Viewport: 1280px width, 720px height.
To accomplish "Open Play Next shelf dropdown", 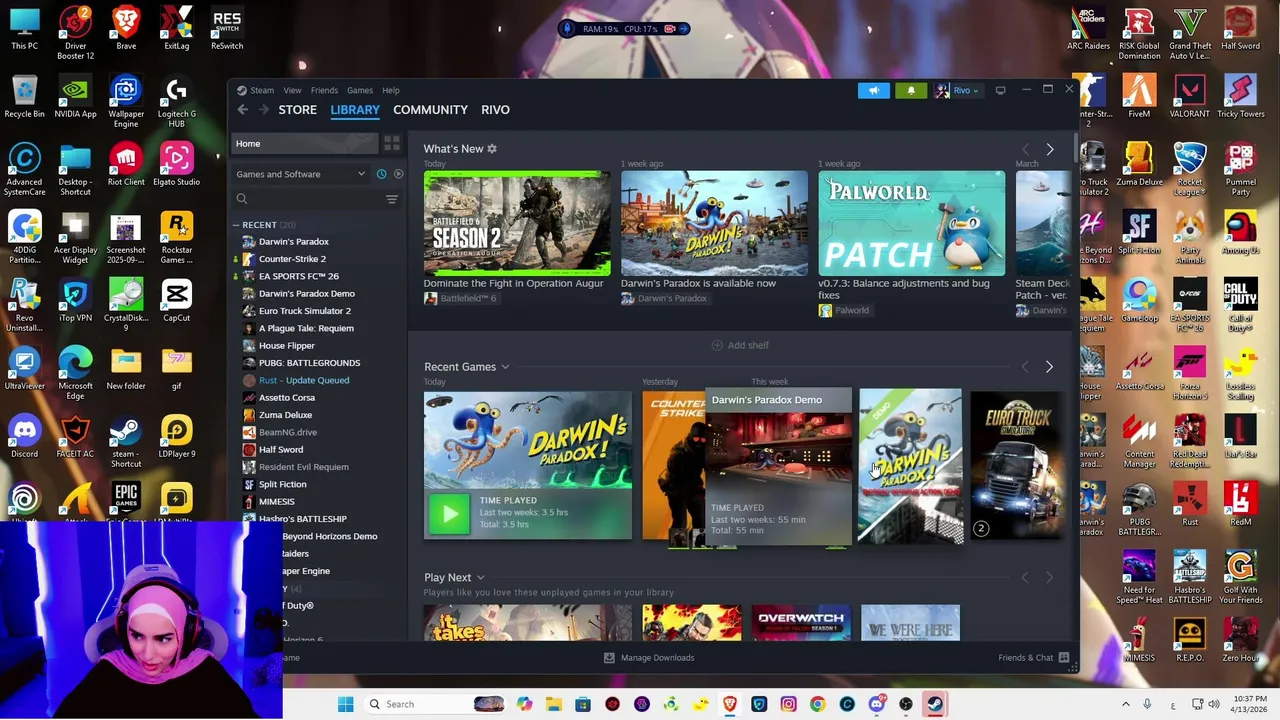I will tap(480, 578).
